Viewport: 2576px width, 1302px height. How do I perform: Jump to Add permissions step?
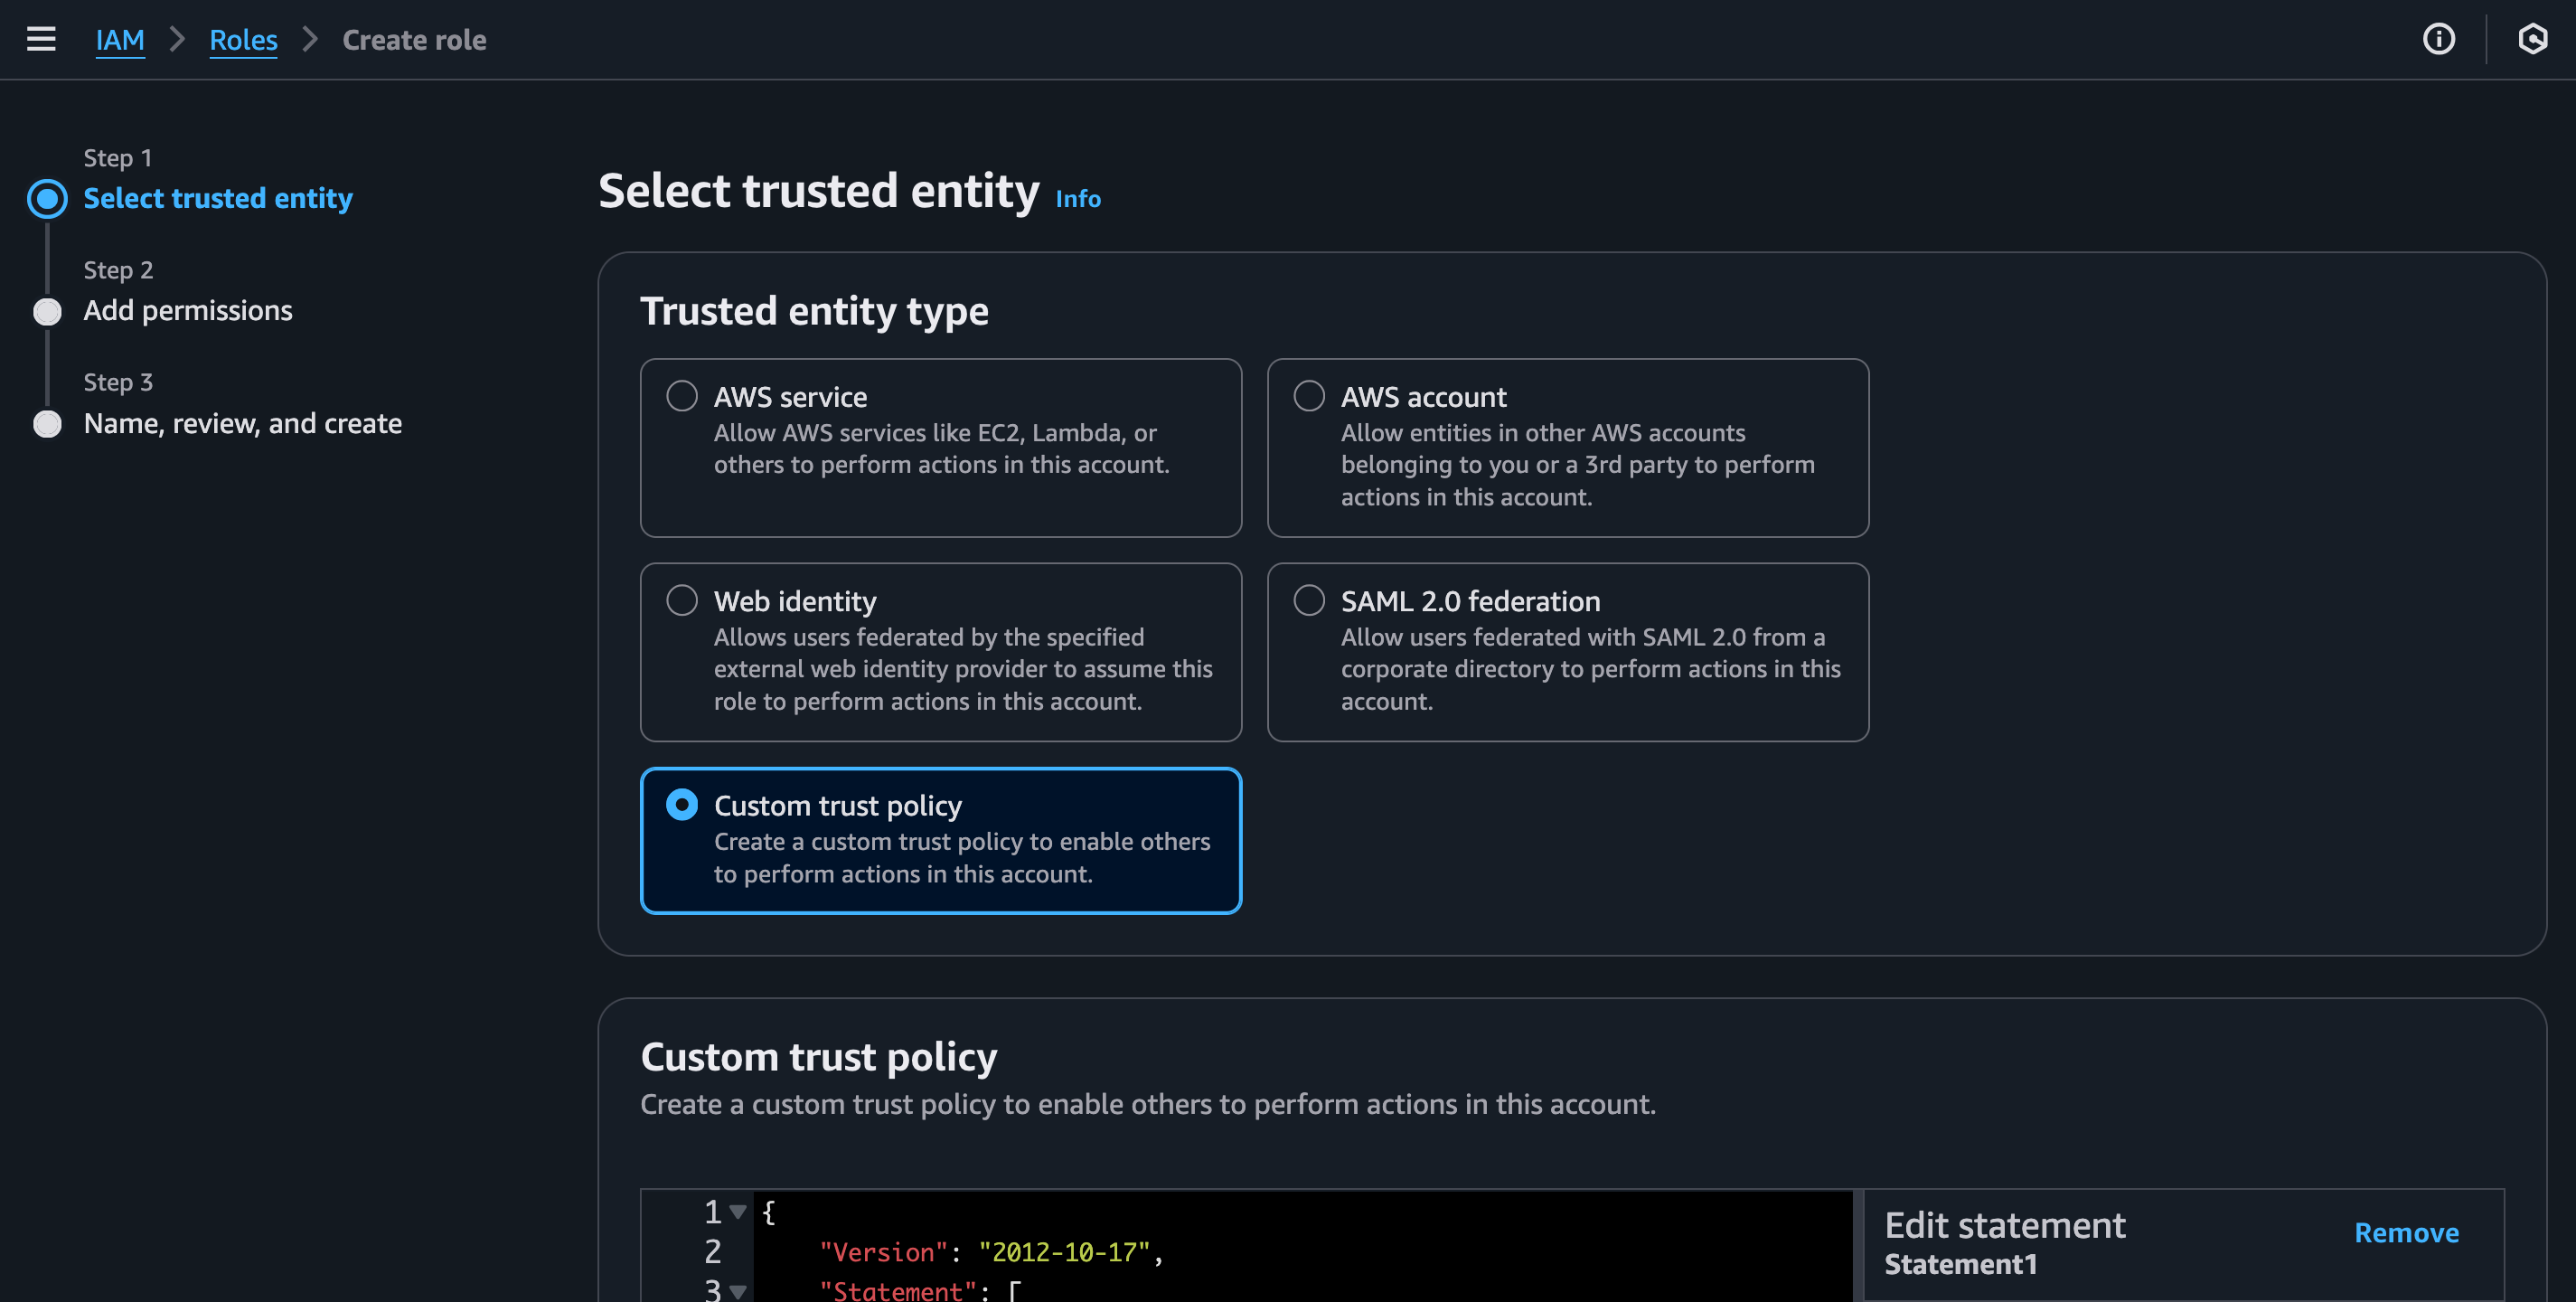pos(188,311)
